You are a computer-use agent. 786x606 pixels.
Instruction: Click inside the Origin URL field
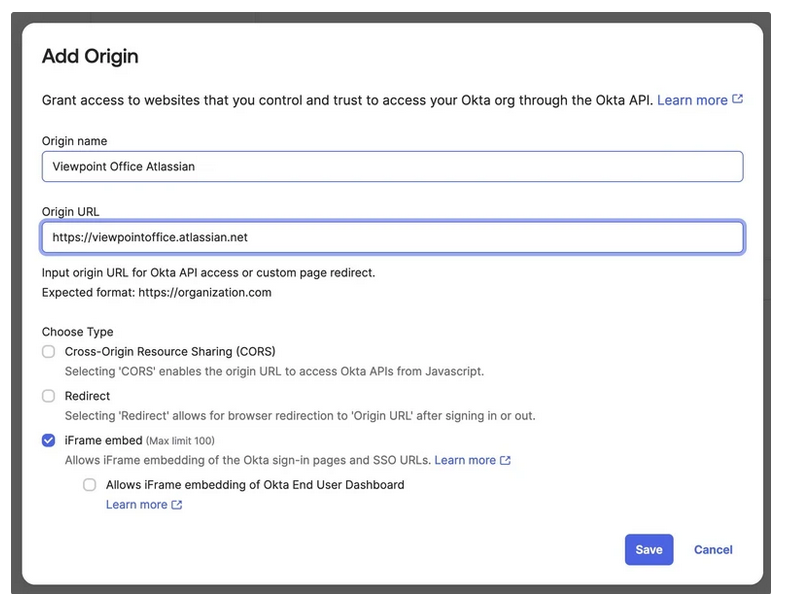[x=392, y=238]
